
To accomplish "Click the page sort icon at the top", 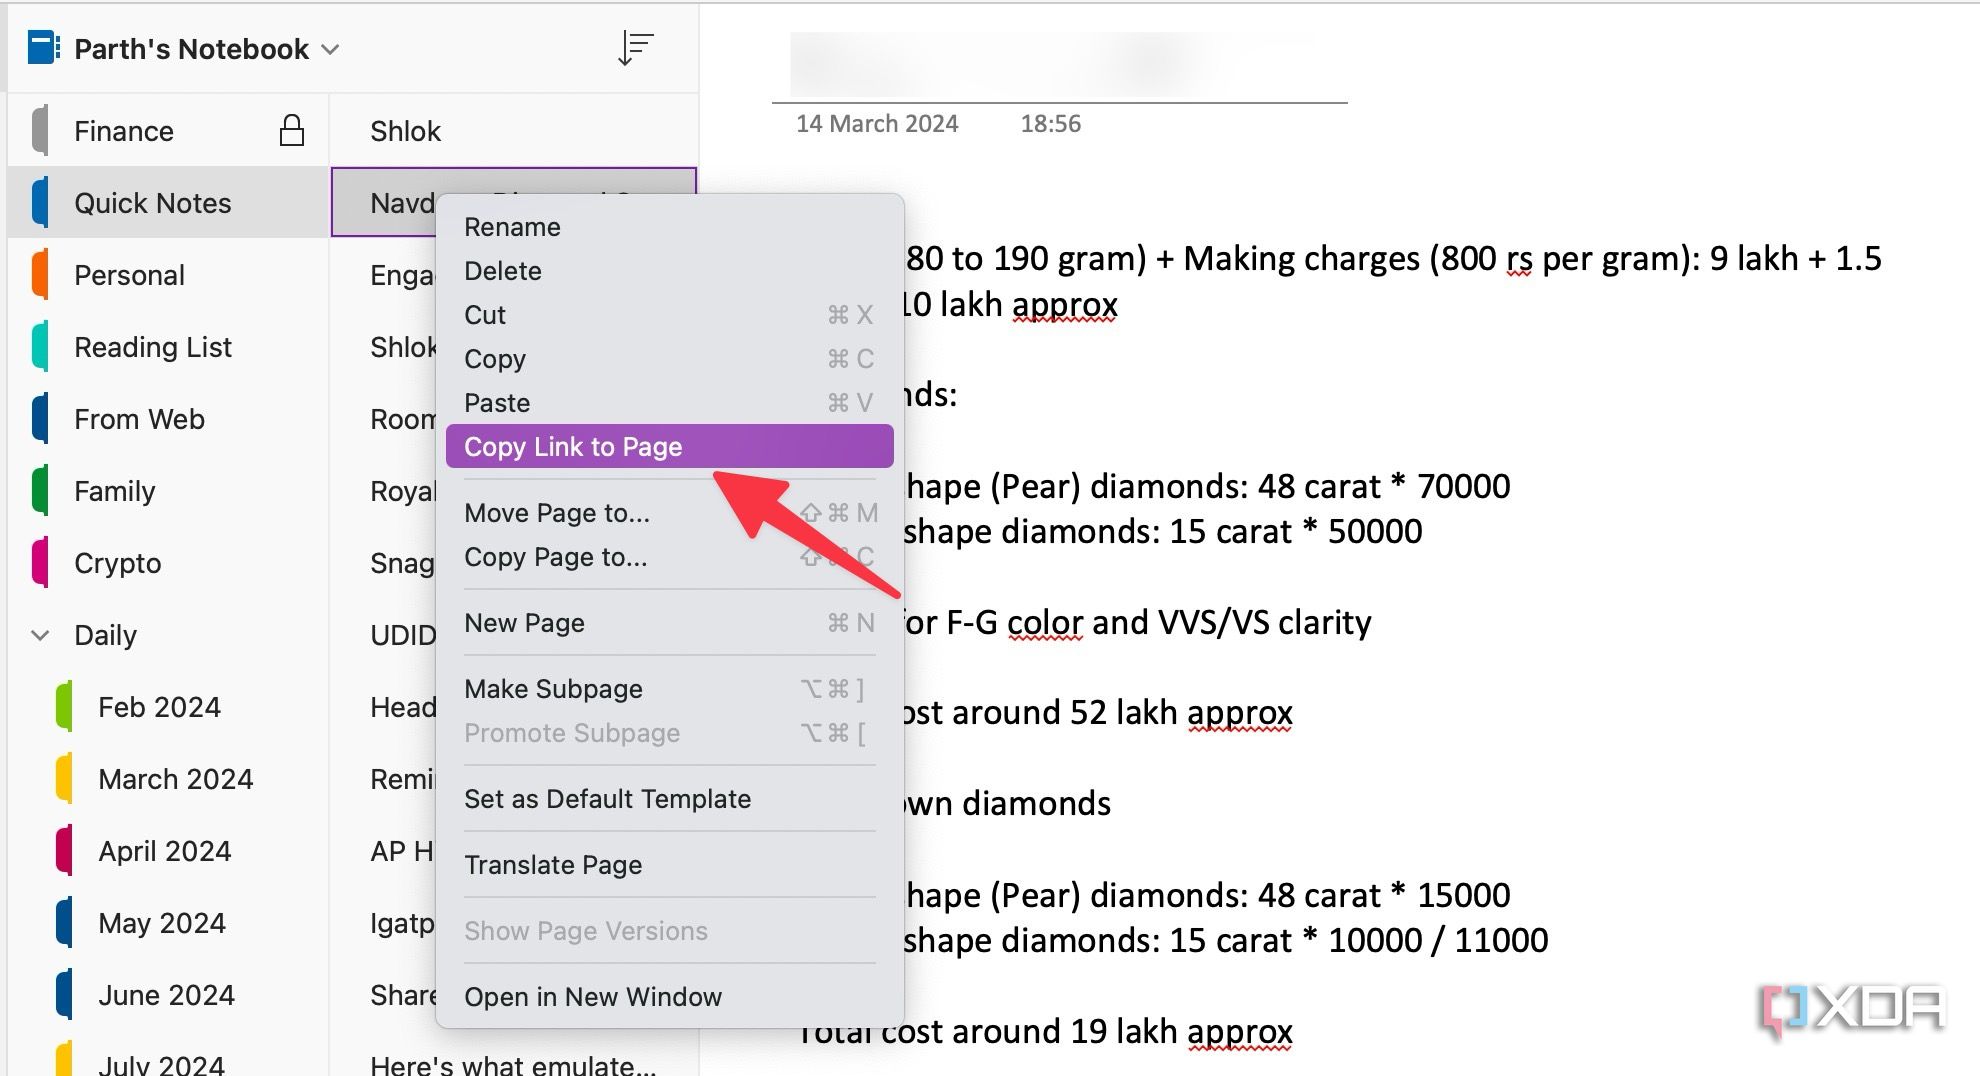I will tap(634, 47).
